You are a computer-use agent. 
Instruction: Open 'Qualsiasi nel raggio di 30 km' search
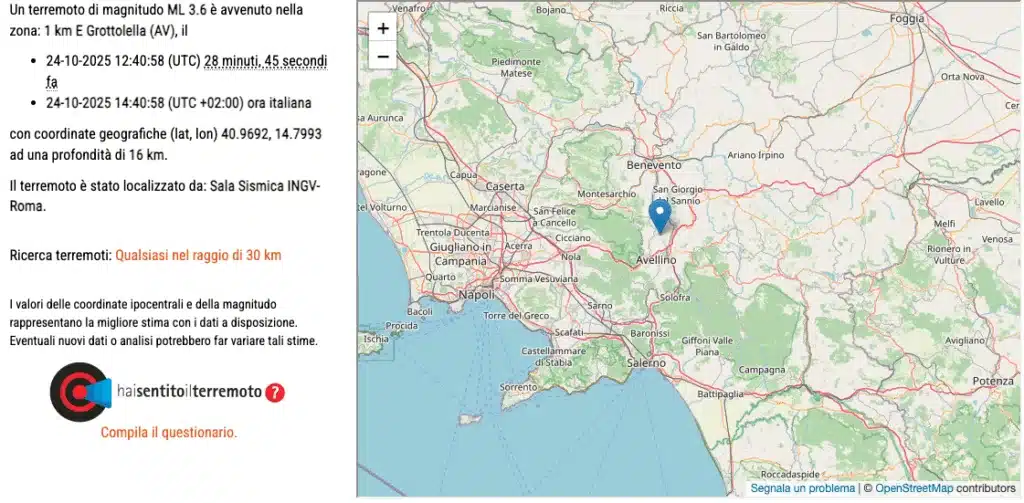tap(198, 255)
